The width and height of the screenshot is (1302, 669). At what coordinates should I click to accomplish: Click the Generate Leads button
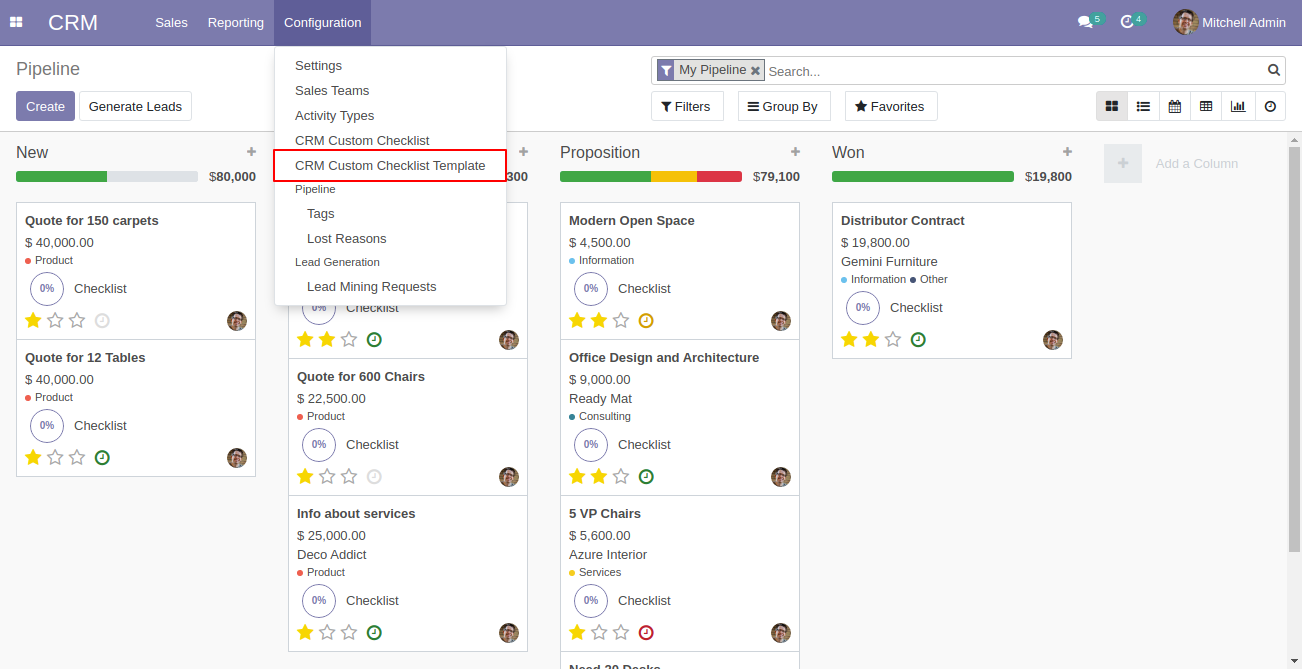point(135,106)
